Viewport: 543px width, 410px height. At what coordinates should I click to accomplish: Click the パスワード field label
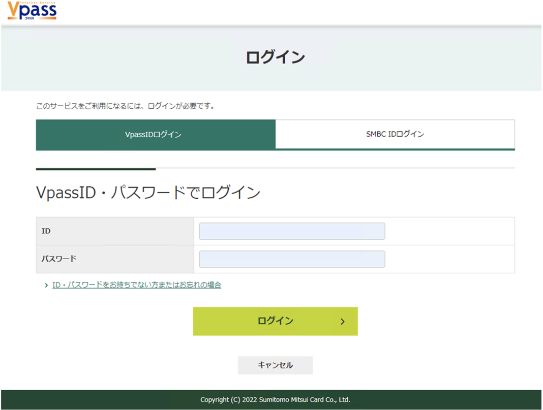[x=59, y=259]
